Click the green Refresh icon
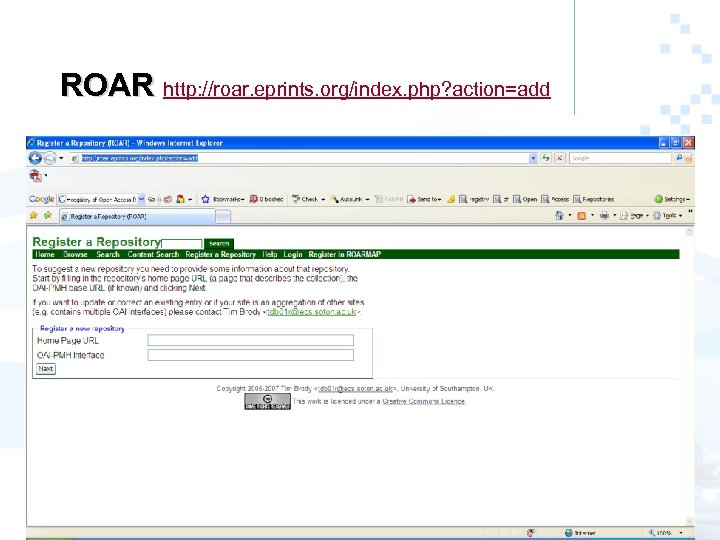 (x=546, y=158)
